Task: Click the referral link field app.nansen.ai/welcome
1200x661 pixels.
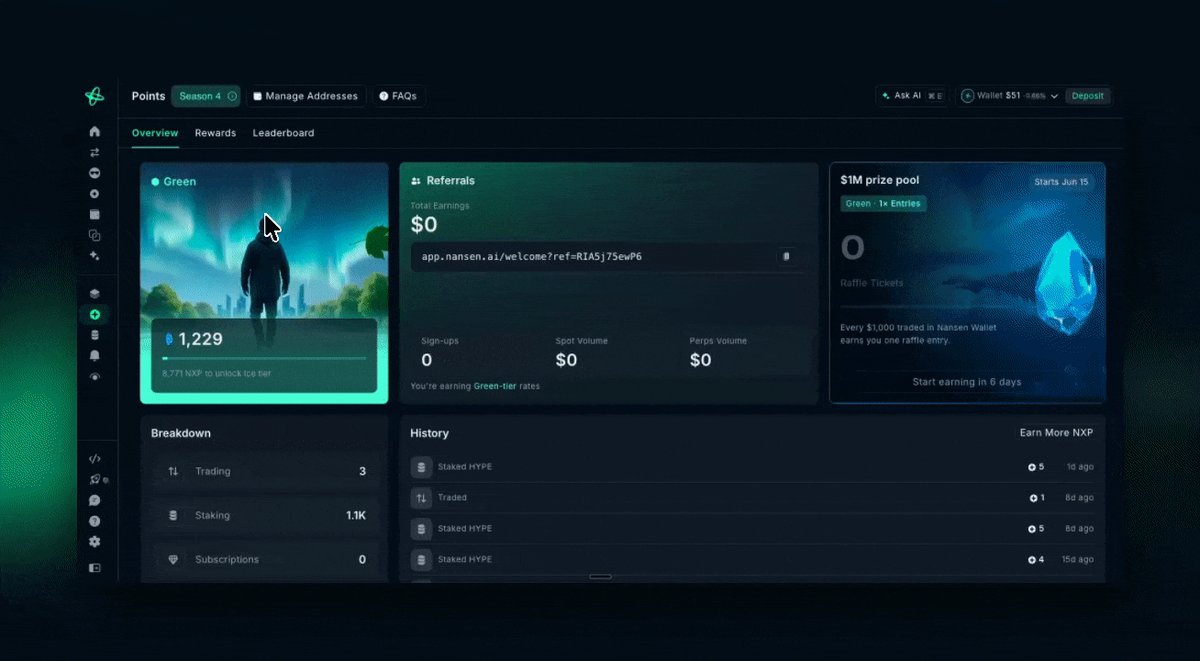Action: click(607, 257)
